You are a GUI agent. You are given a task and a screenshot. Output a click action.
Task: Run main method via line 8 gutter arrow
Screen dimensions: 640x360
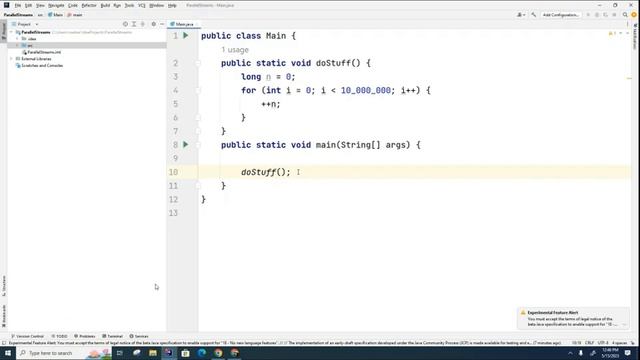[186, 144]
